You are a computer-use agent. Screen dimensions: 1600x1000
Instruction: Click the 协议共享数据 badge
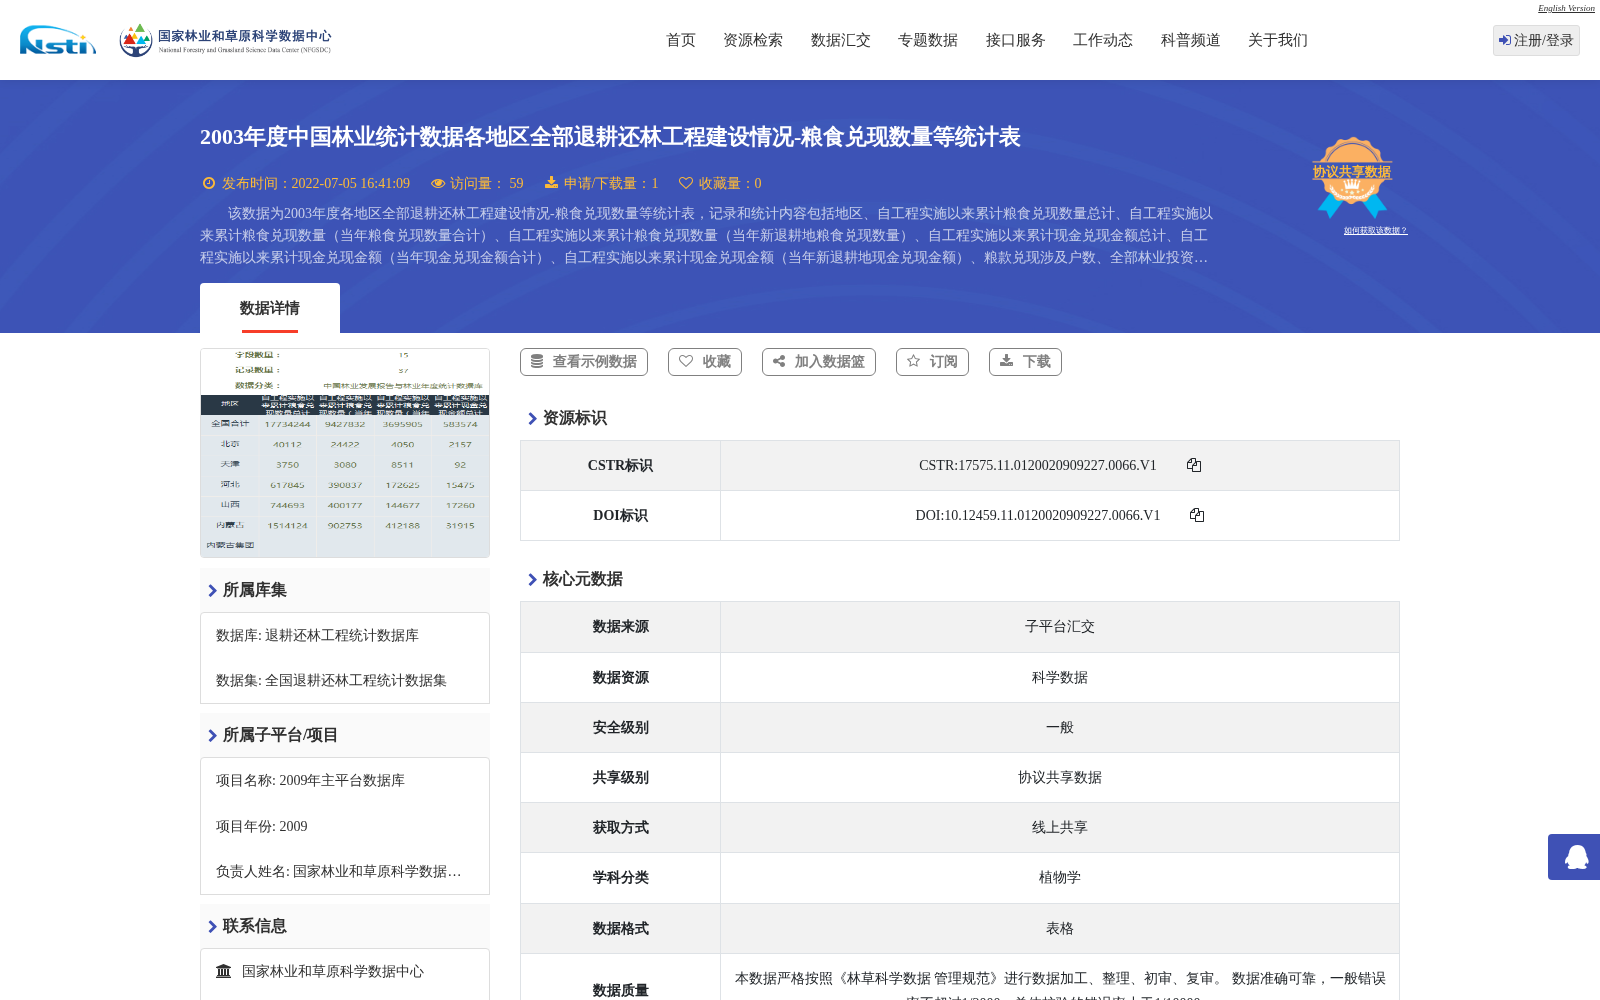coord(1352,177)
